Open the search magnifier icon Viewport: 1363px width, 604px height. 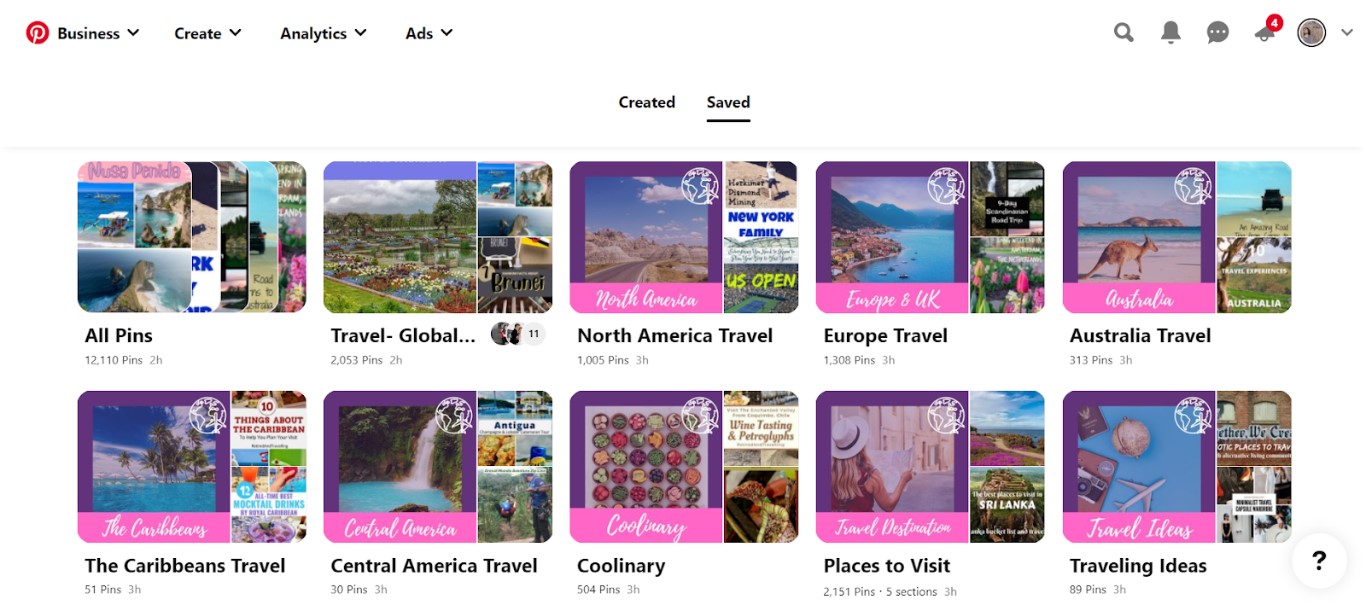pyautogui.click(x=1124, y=33)
